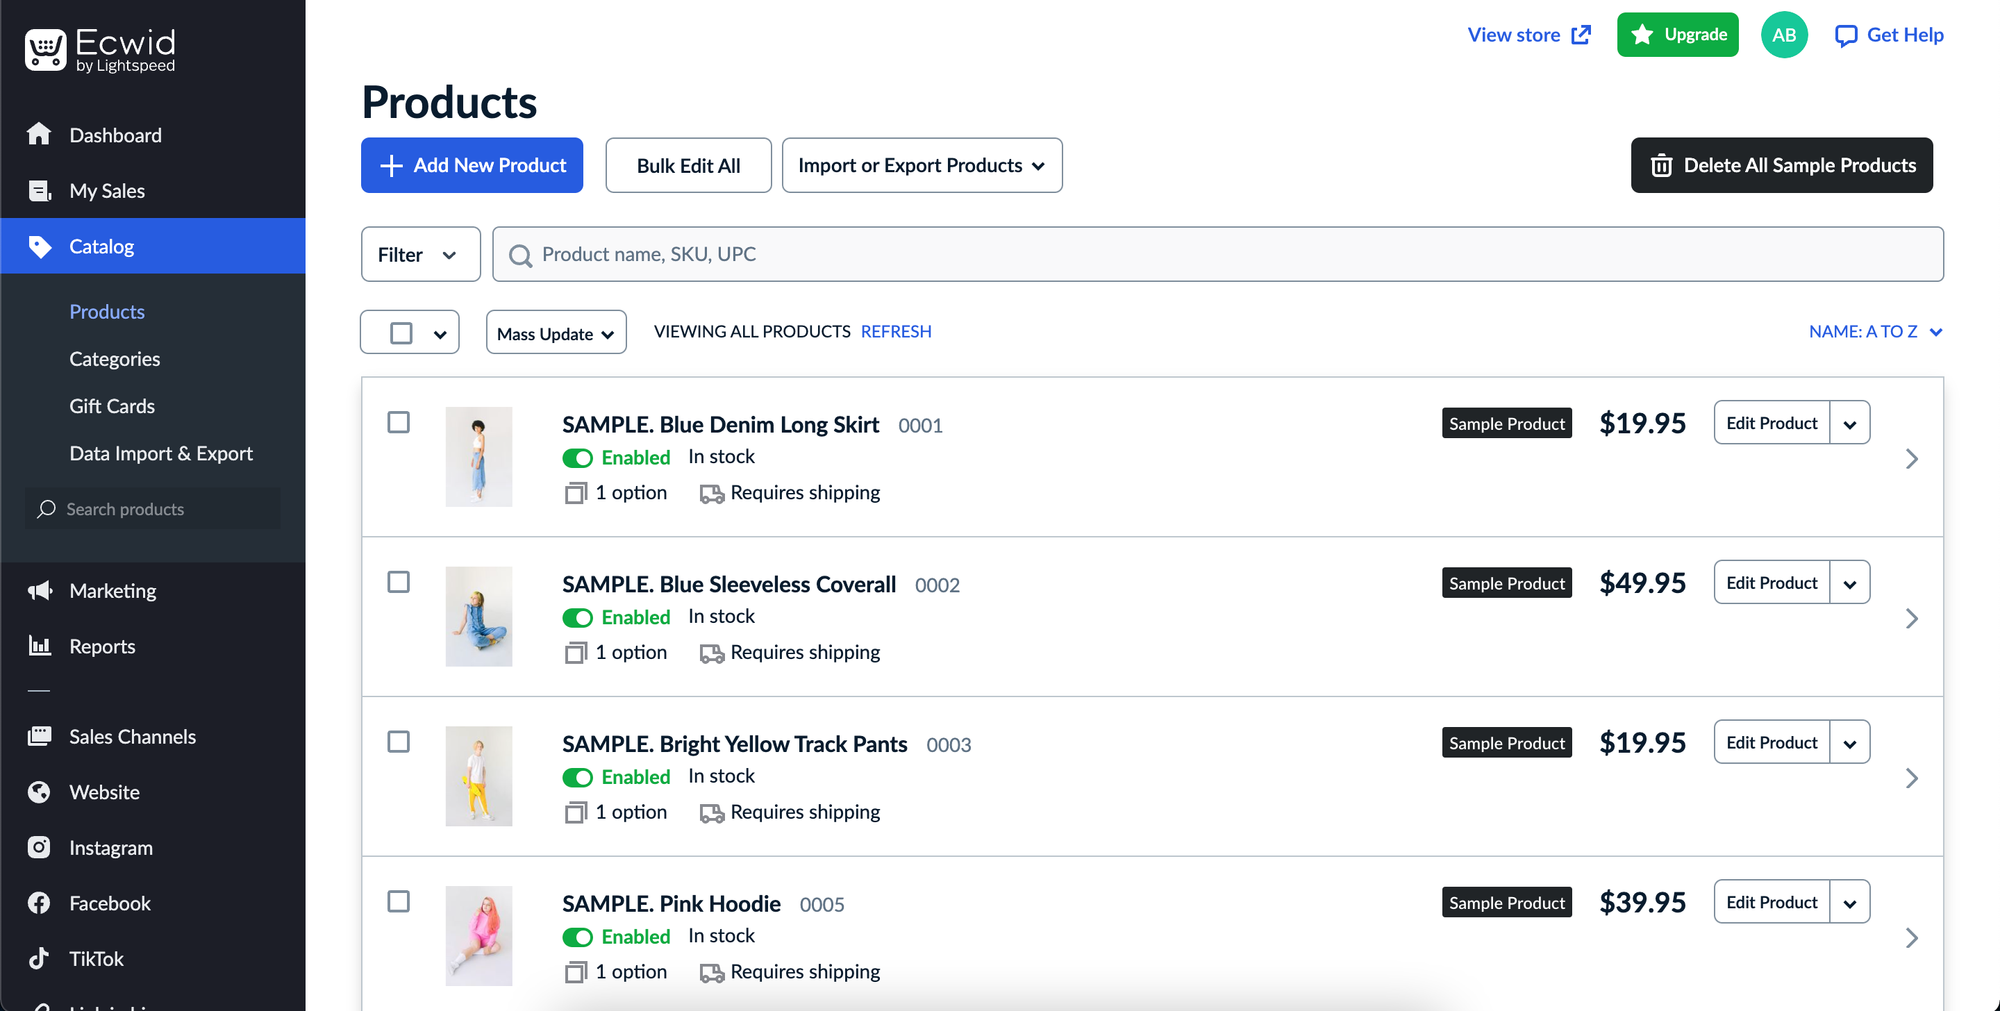Disable the Blue Denim Long Skirt Enabled toggle

coord(577,458)
